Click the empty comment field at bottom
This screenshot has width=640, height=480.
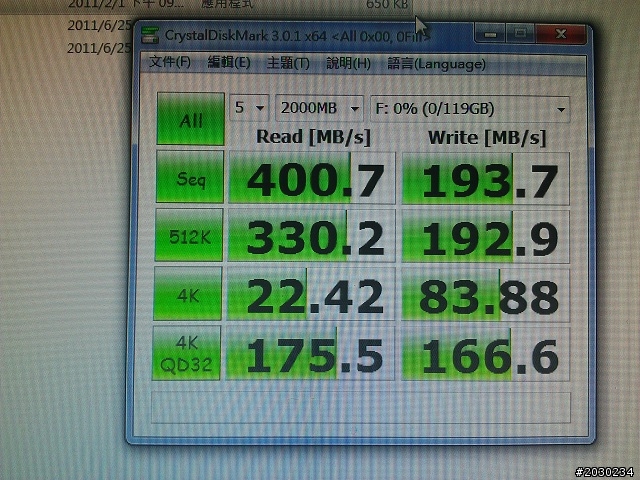[x=361, y=407]
